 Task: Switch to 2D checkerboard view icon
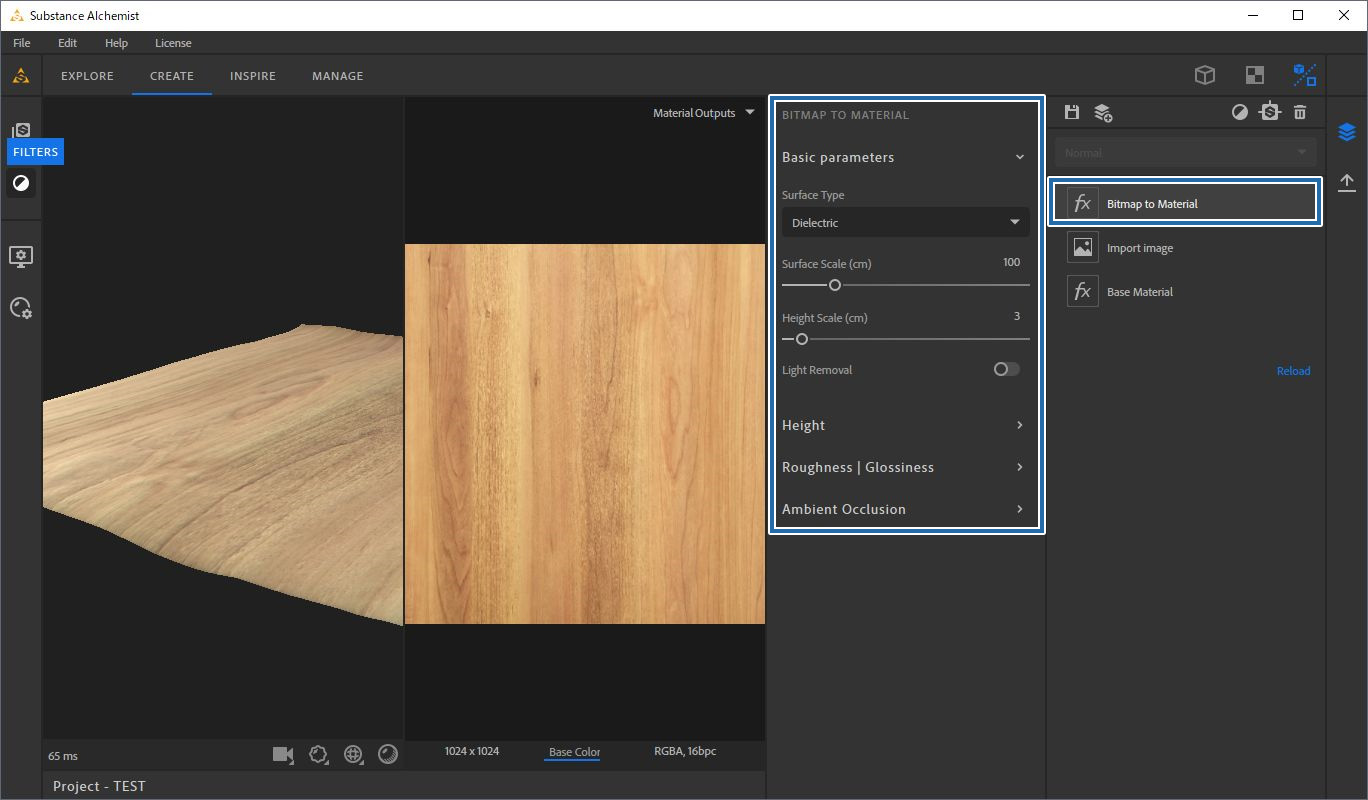point(1254,75)
